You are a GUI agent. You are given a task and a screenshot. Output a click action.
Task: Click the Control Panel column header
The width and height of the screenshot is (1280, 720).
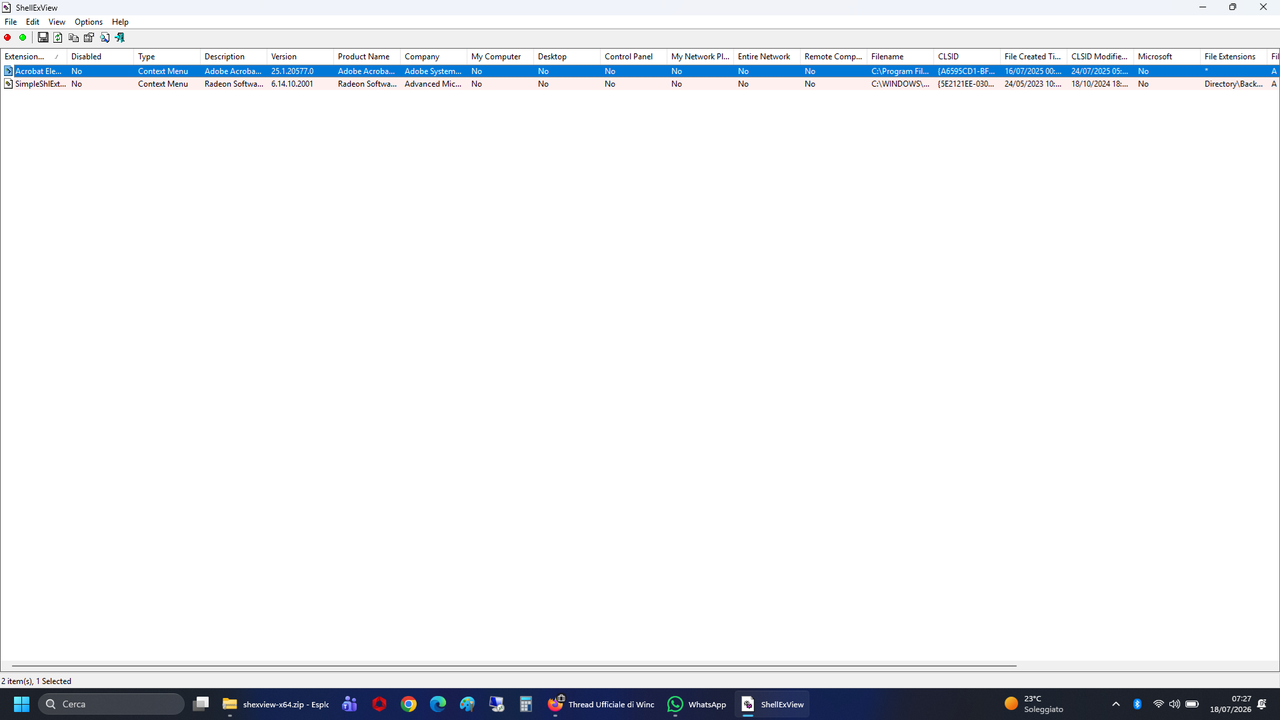634,57
